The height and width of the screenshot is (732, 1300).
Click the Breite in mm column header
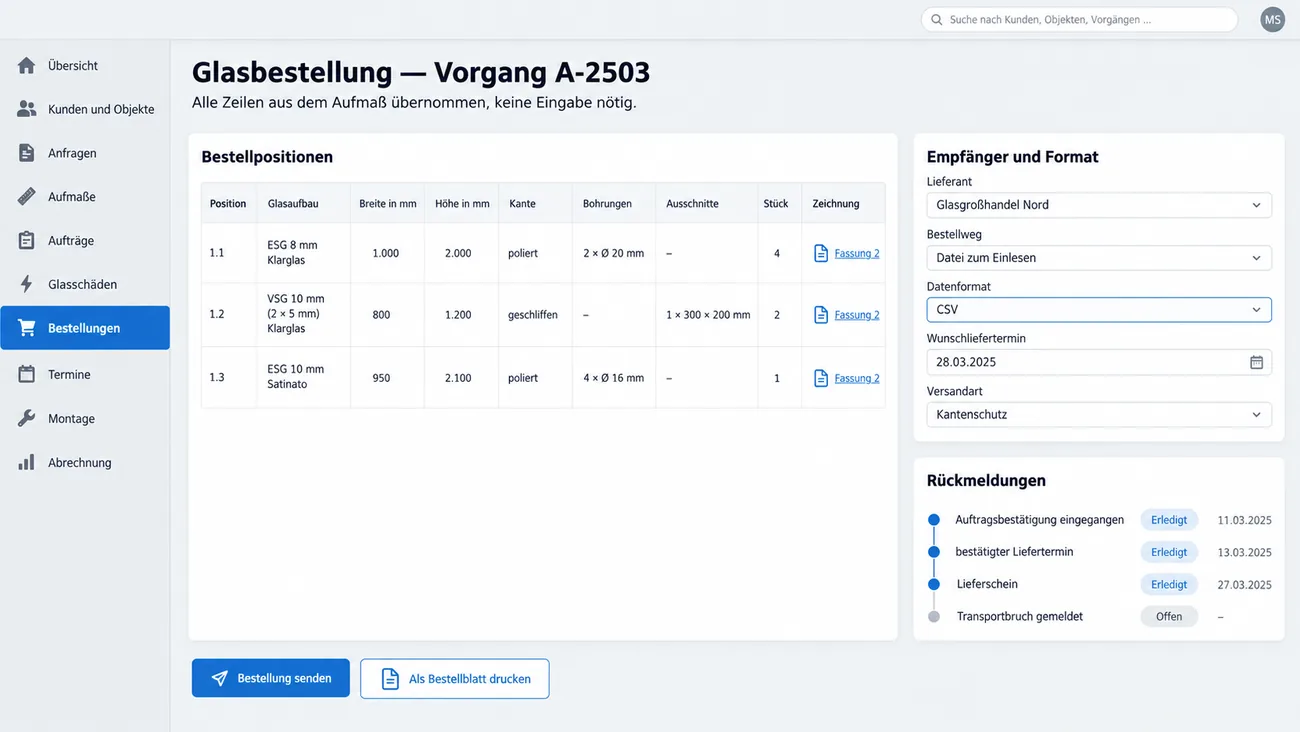click(388, 203)
